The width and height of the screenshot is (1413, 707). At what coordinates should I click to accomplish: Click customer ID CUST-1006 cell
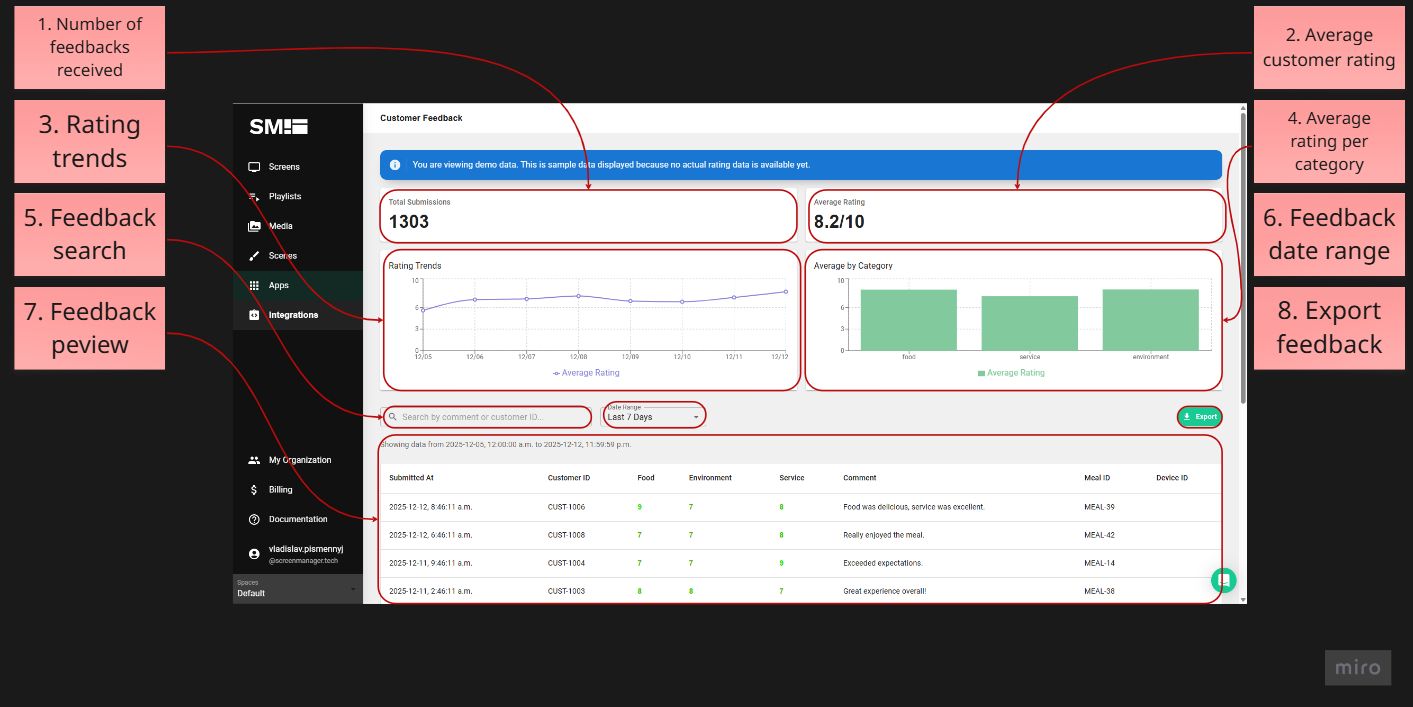[x=567, y=507]
